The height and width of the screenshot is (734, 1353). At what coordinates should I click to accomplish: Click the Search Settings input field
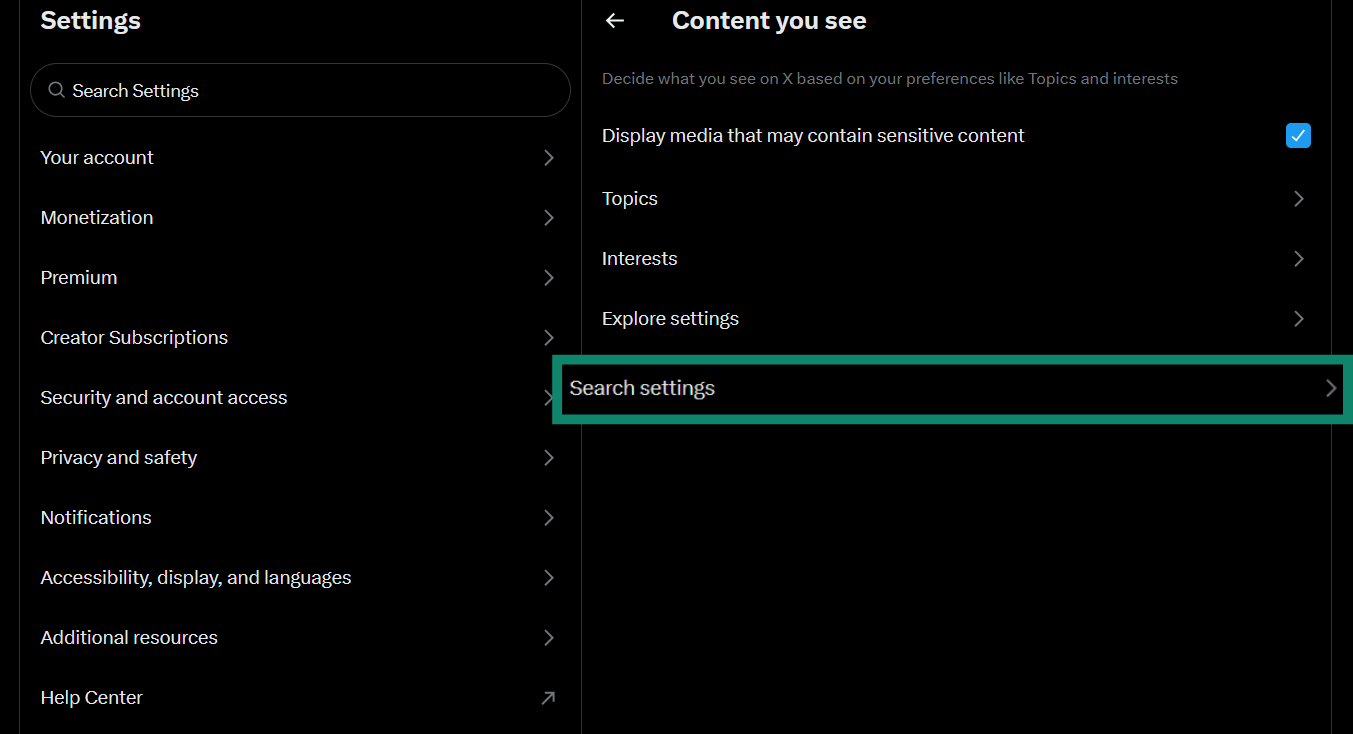tap(300, 89)
